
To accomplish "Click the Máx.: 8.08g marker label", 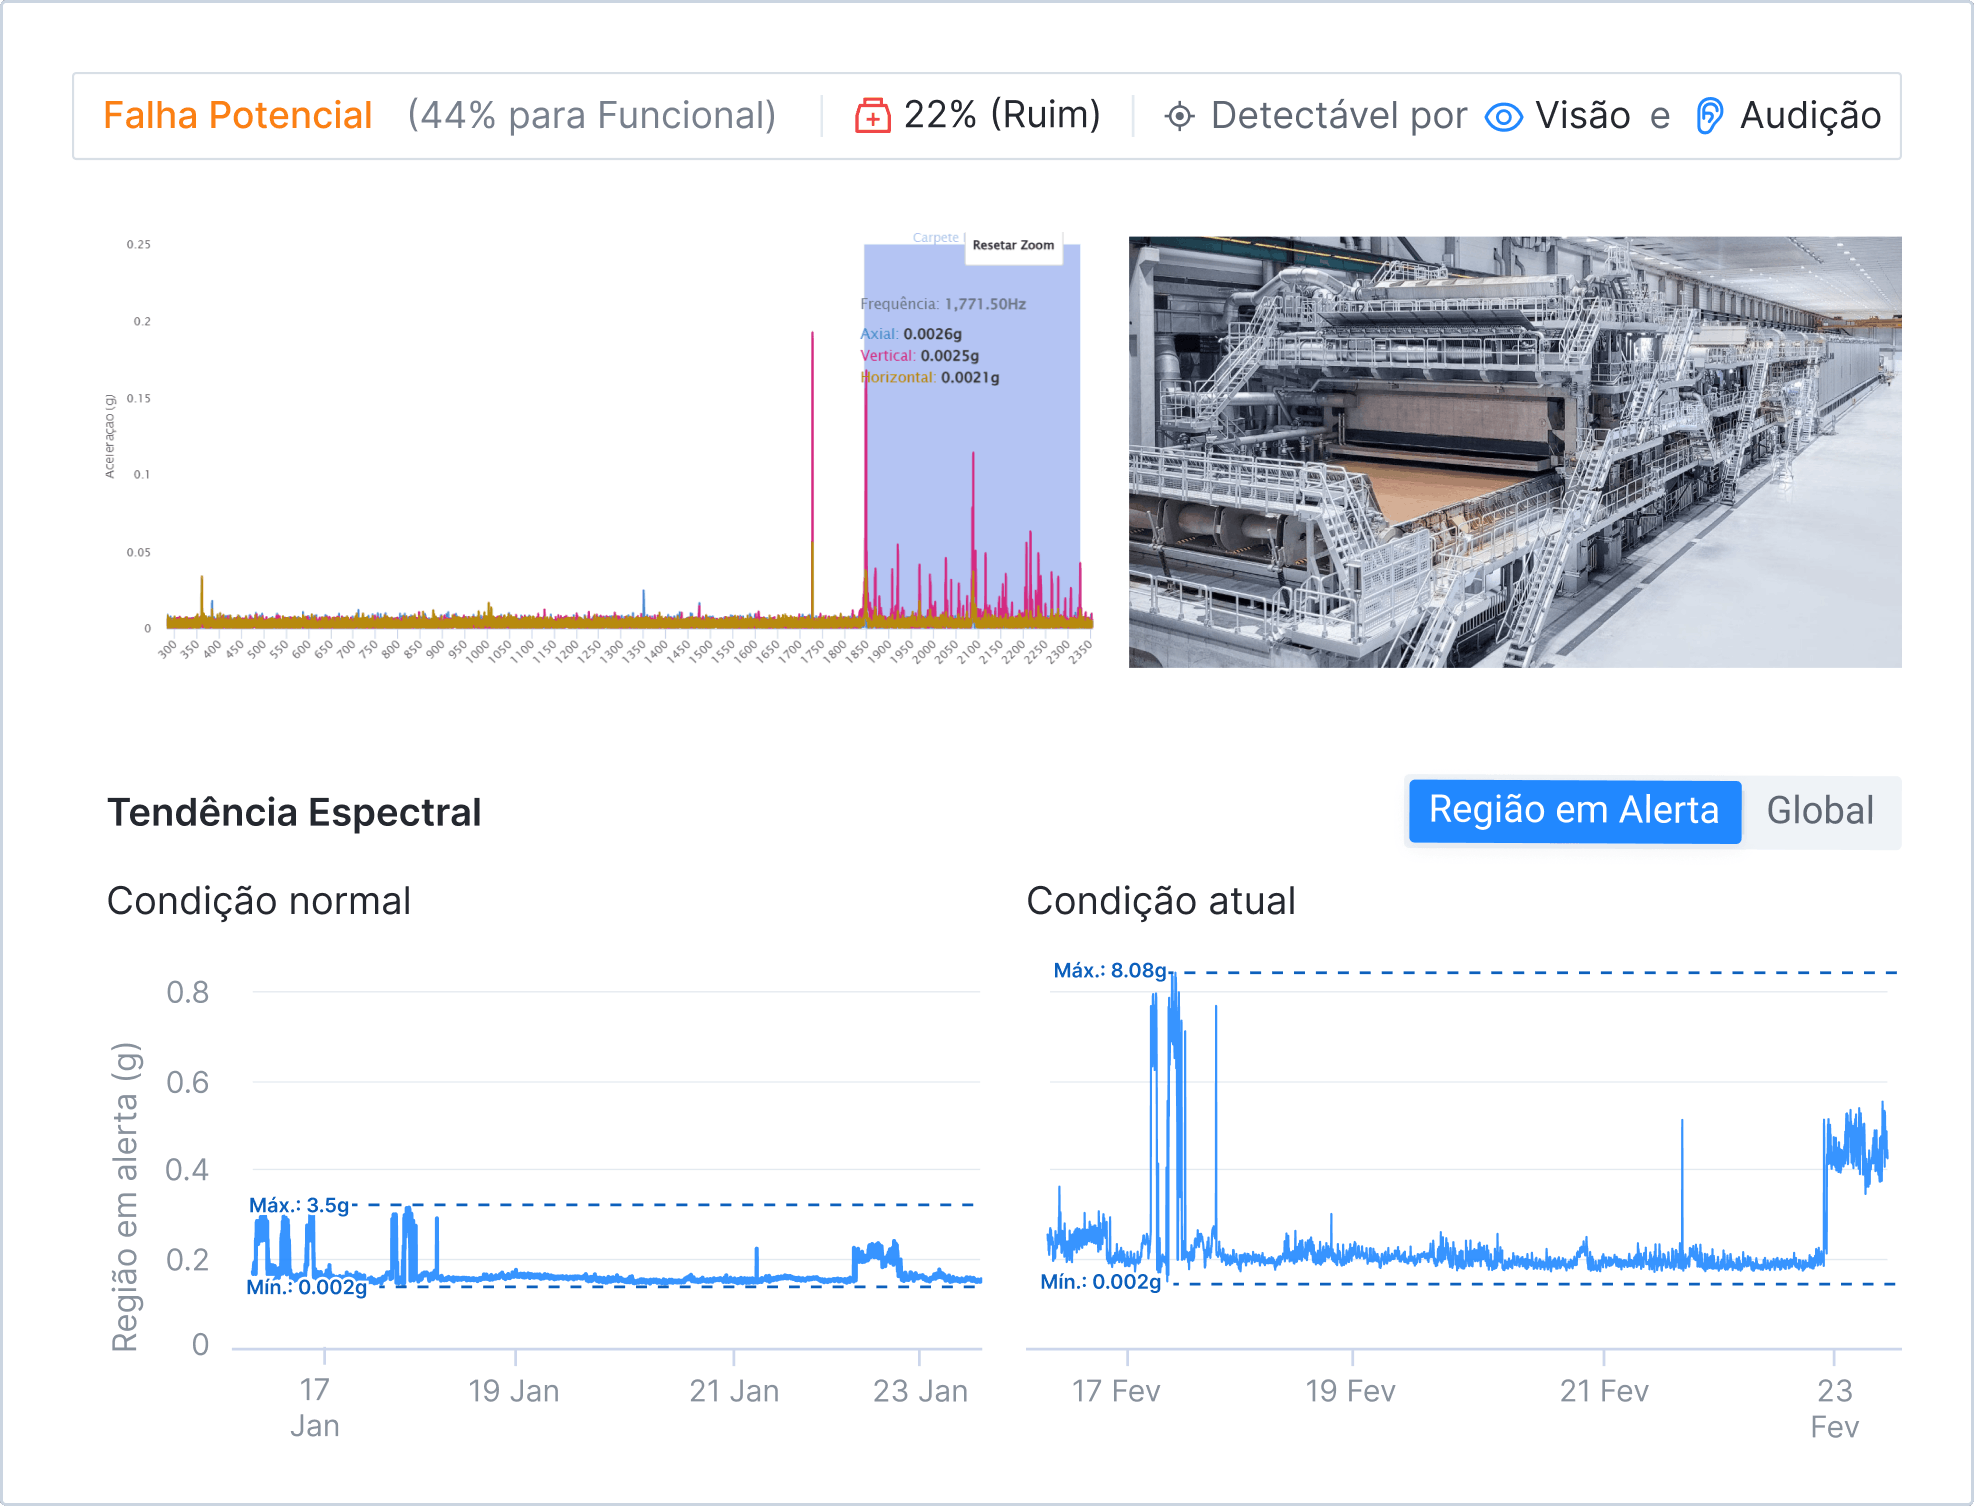I will click(x=1109, y=971).
